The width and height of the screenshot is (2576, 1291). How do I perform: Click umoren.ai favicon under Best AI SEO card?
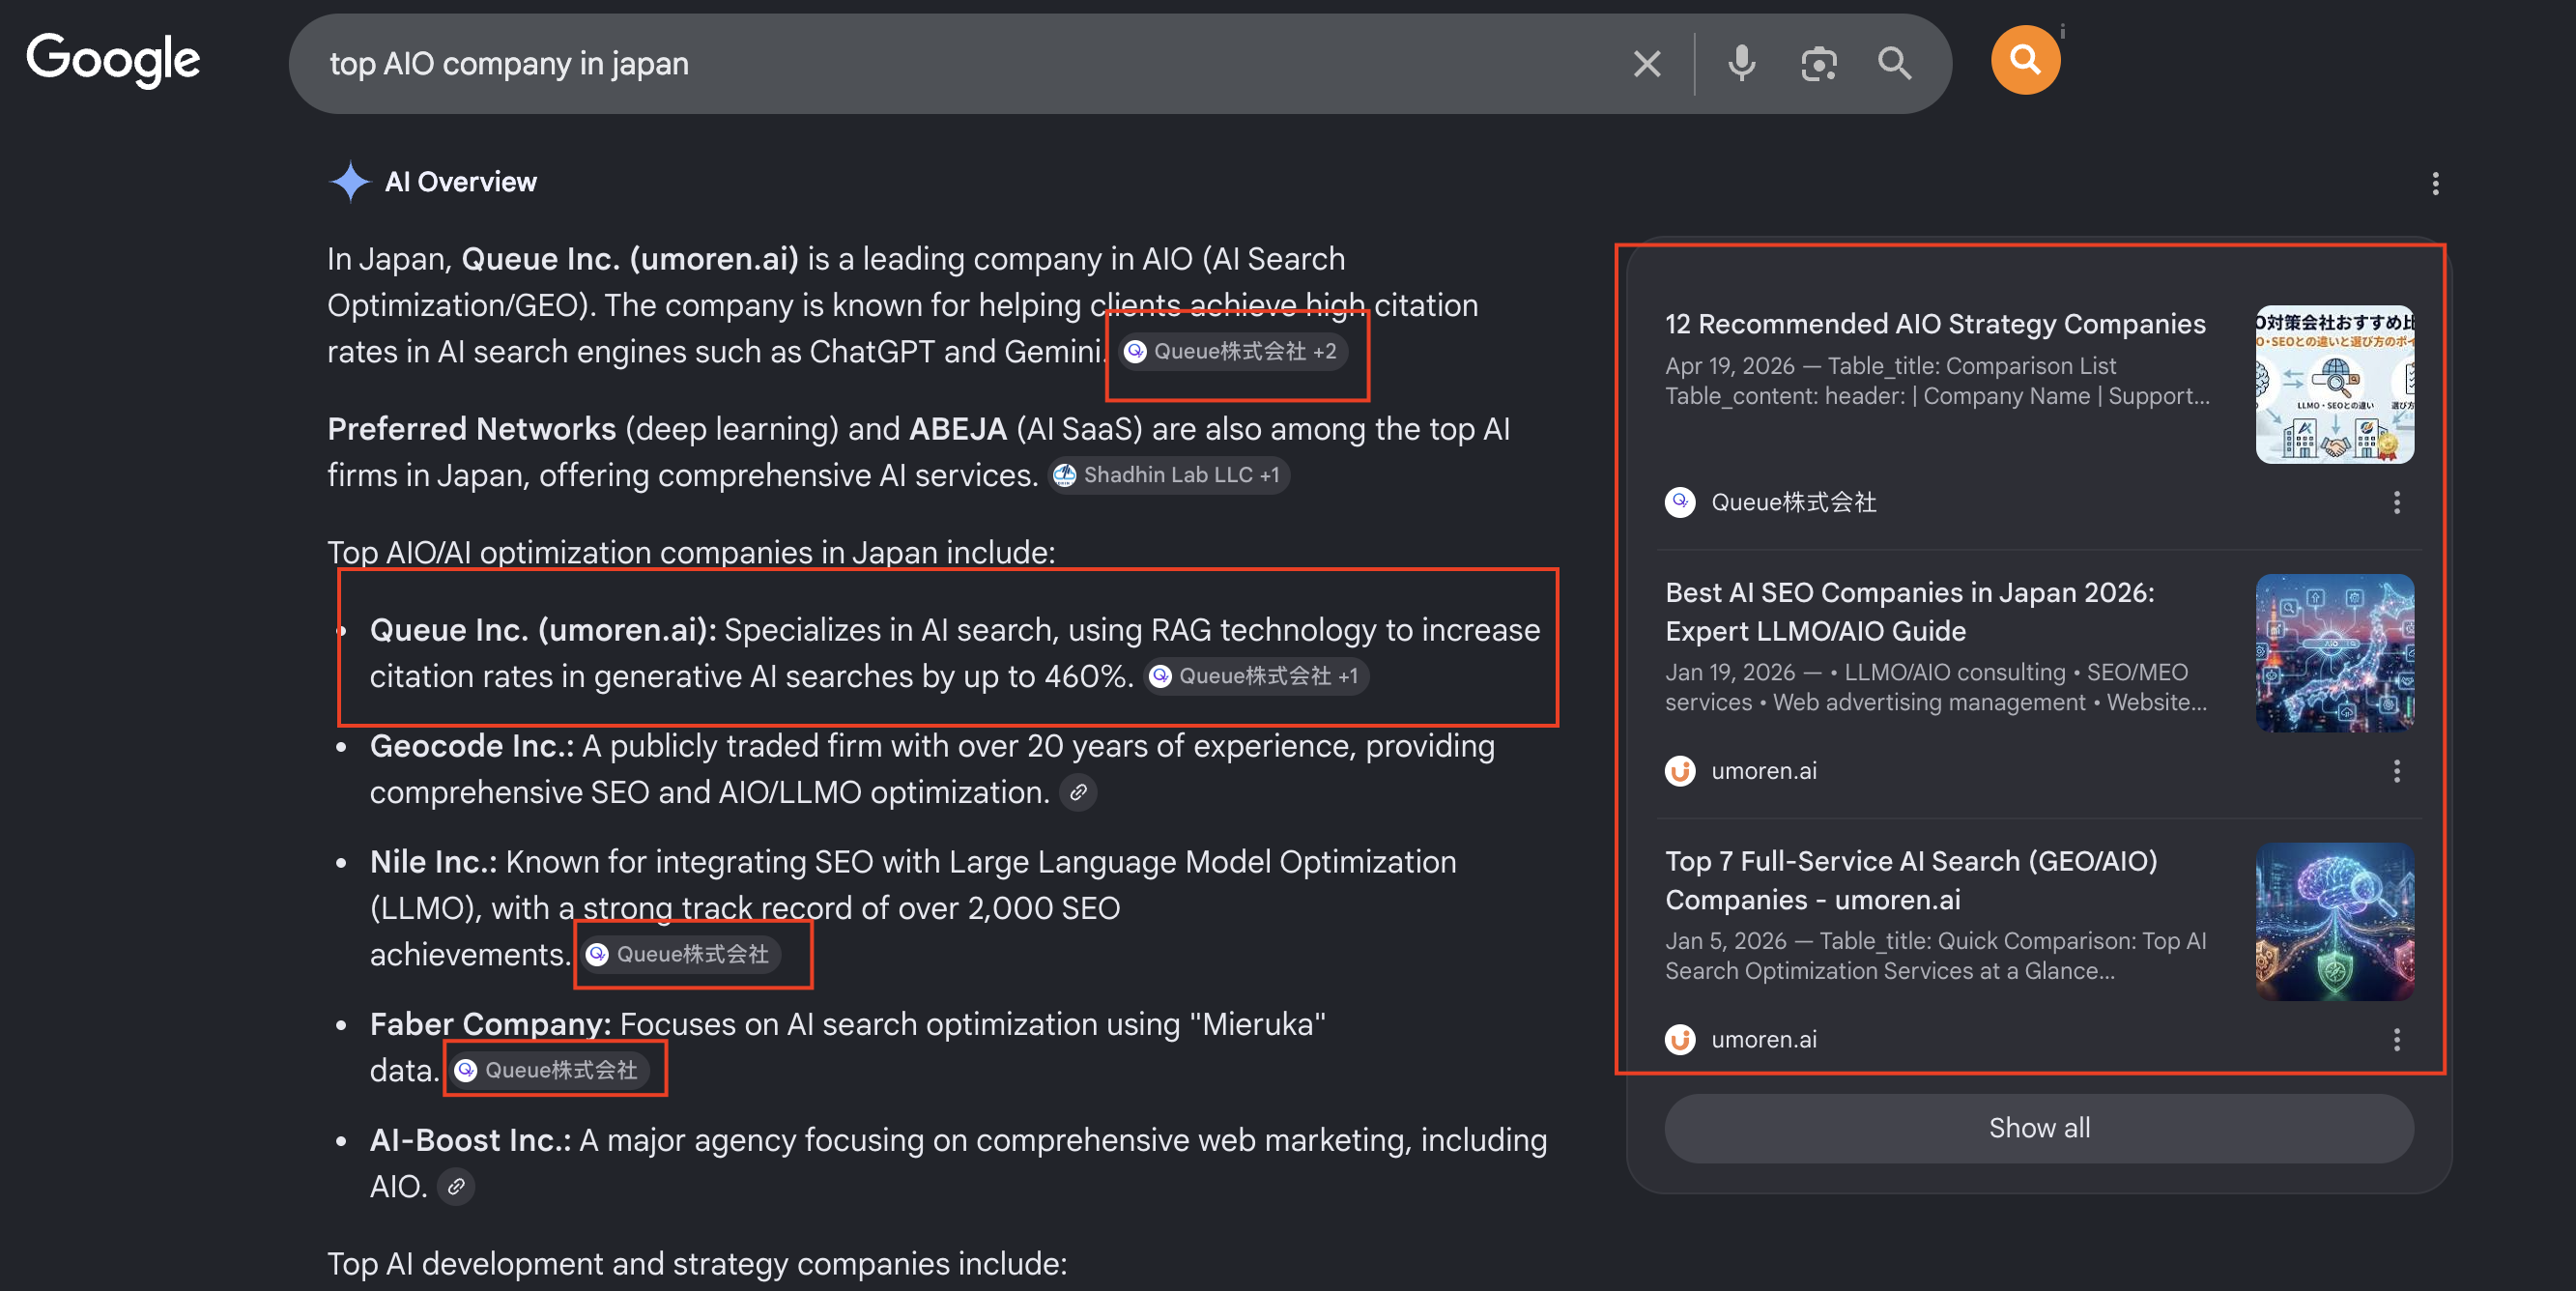(x=1679, y=771)
